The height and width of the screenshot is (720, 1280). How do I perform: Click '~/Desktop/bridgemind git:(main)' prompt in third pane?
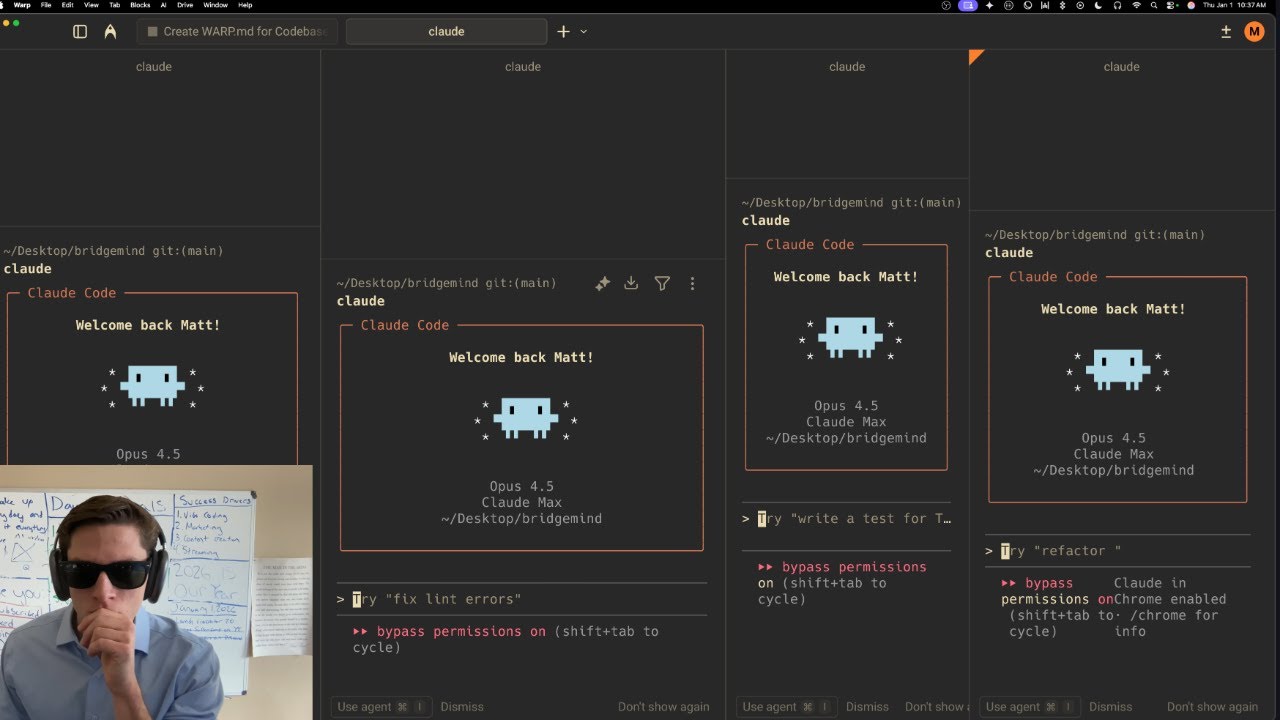851,203
